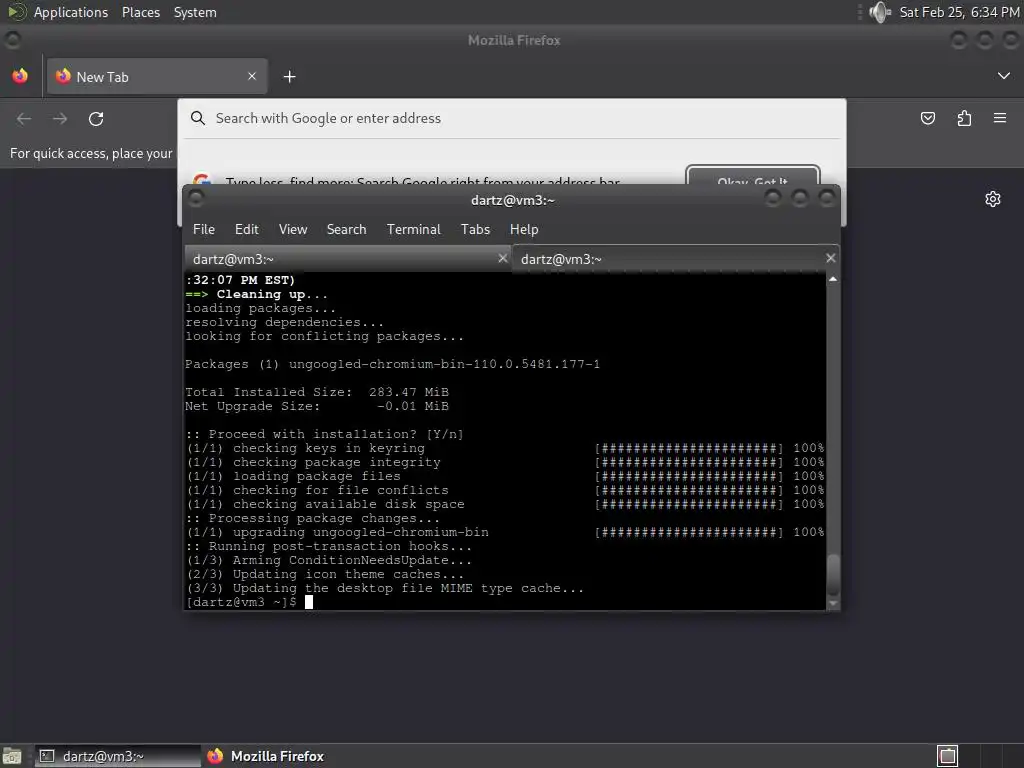Click the address bar magnifier icon

(x=198, y=118)
